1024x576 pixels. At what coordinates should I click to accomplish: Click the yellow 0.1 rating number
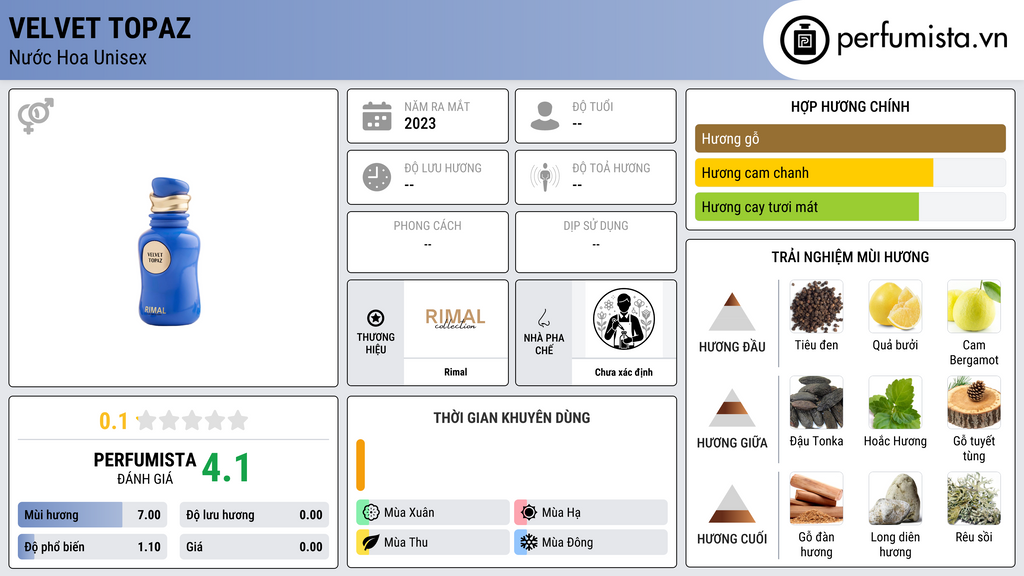pos(113,421)
